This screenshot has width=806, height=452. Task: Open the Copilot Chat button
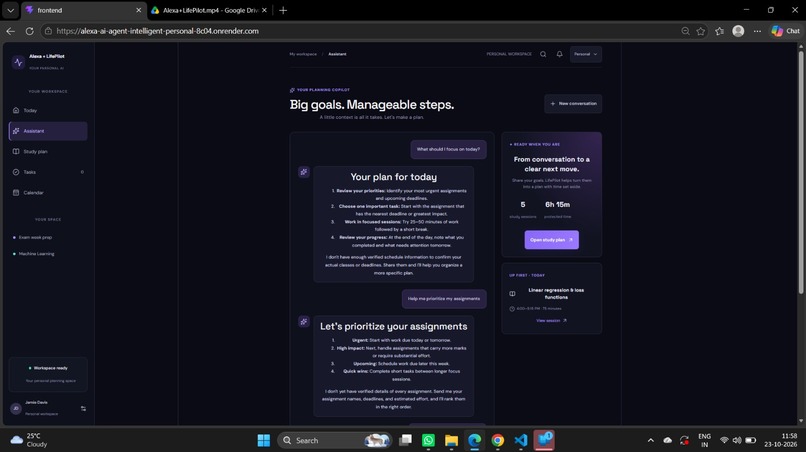(x=786, y=31)
